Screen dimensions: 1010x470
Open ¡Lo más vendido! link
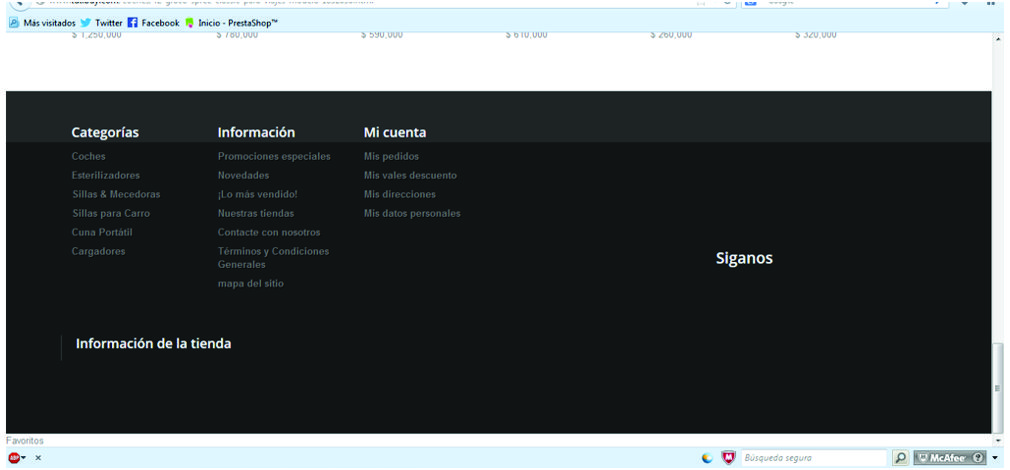[258, 194]
